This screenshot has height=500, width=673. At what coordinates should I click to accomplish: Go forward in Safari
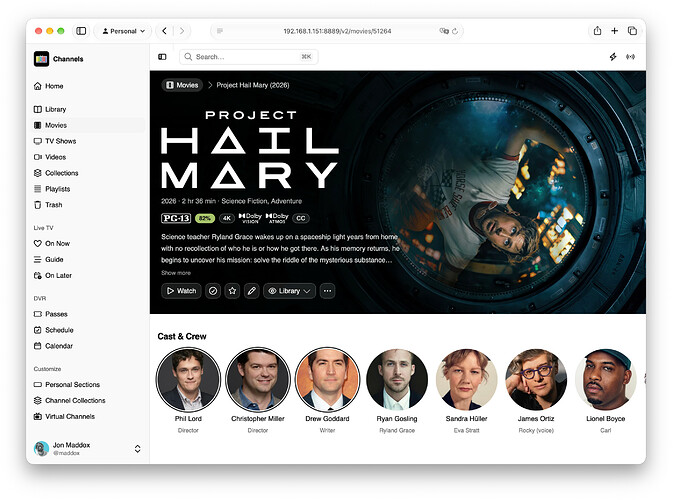pos(182,31)
